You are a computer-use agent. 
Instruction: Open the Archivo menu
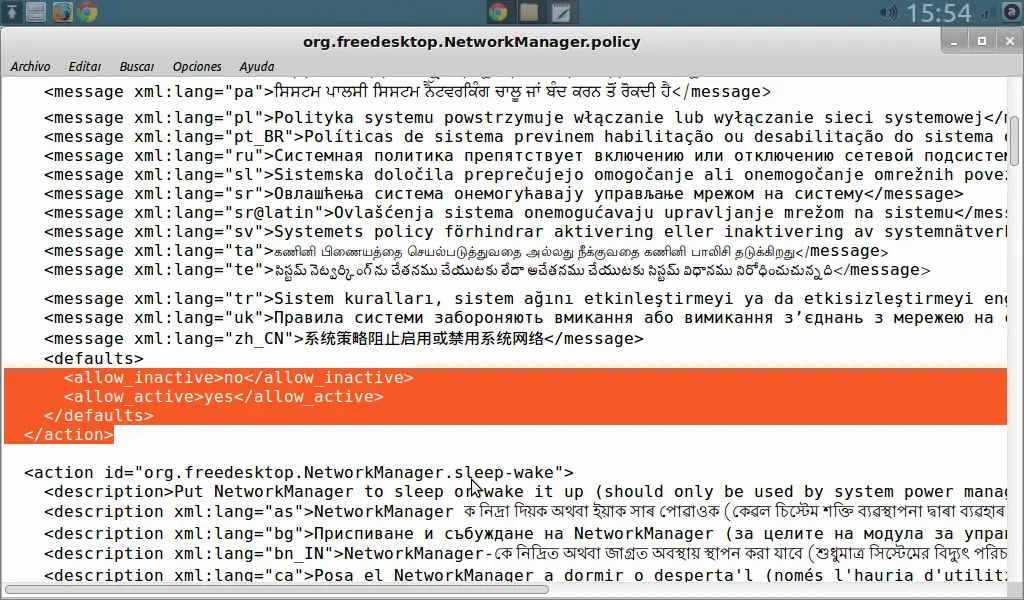[x=30, y=67]
